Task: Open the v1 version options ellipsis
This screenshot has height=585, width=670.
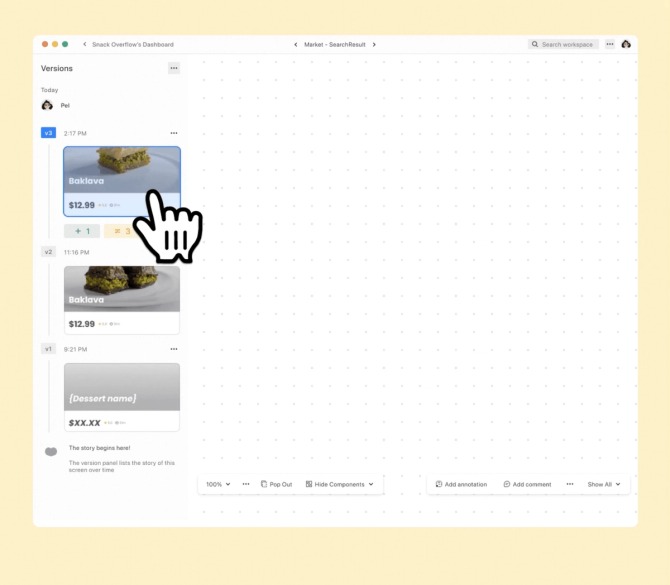Action: coord(173,349)
